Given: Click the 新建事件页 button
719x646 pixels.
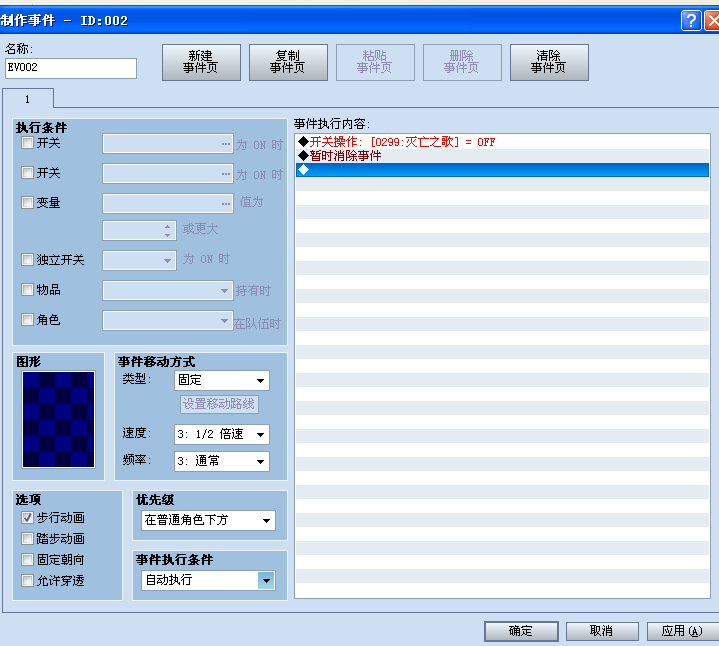Looking at the screenshot, I should [x=201, y=62].
